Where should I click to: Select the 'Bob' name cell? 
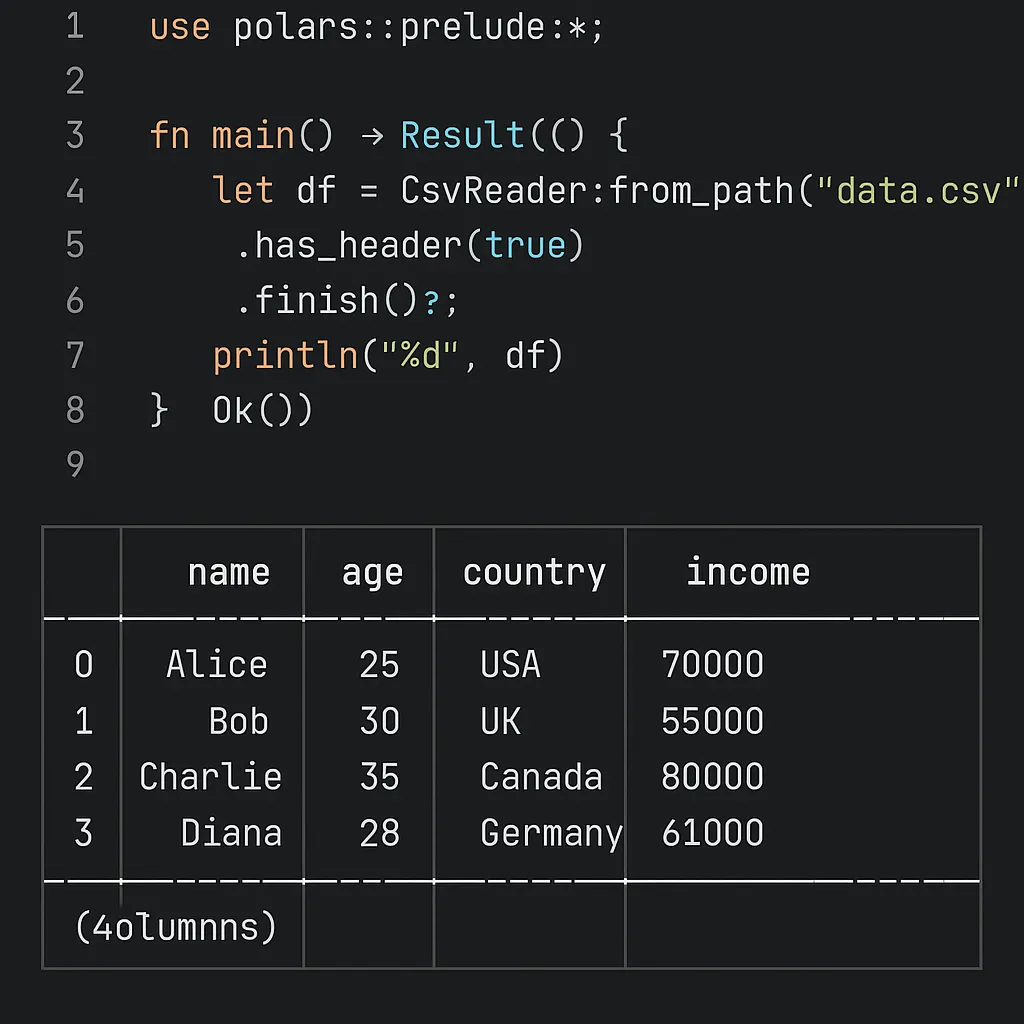click(x=238, y=721)
